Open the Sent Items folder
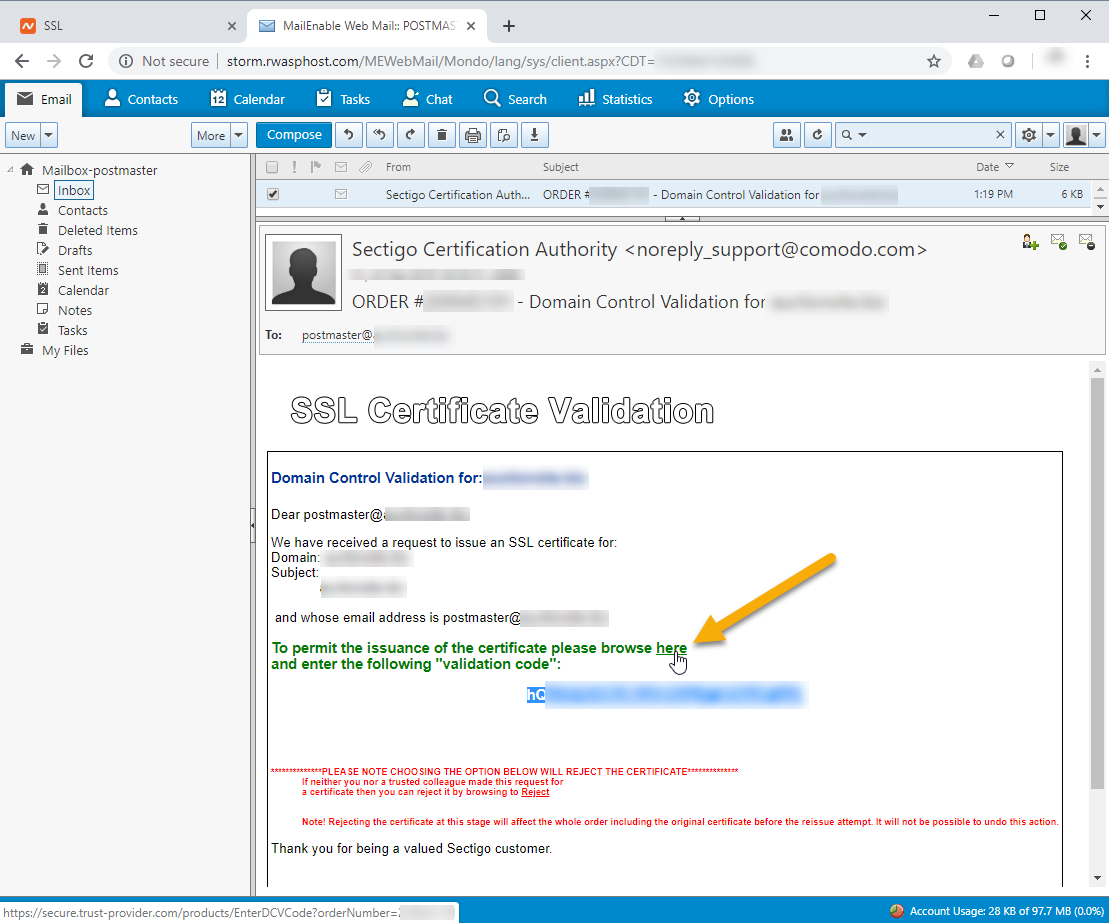 [x=88, y=270]
